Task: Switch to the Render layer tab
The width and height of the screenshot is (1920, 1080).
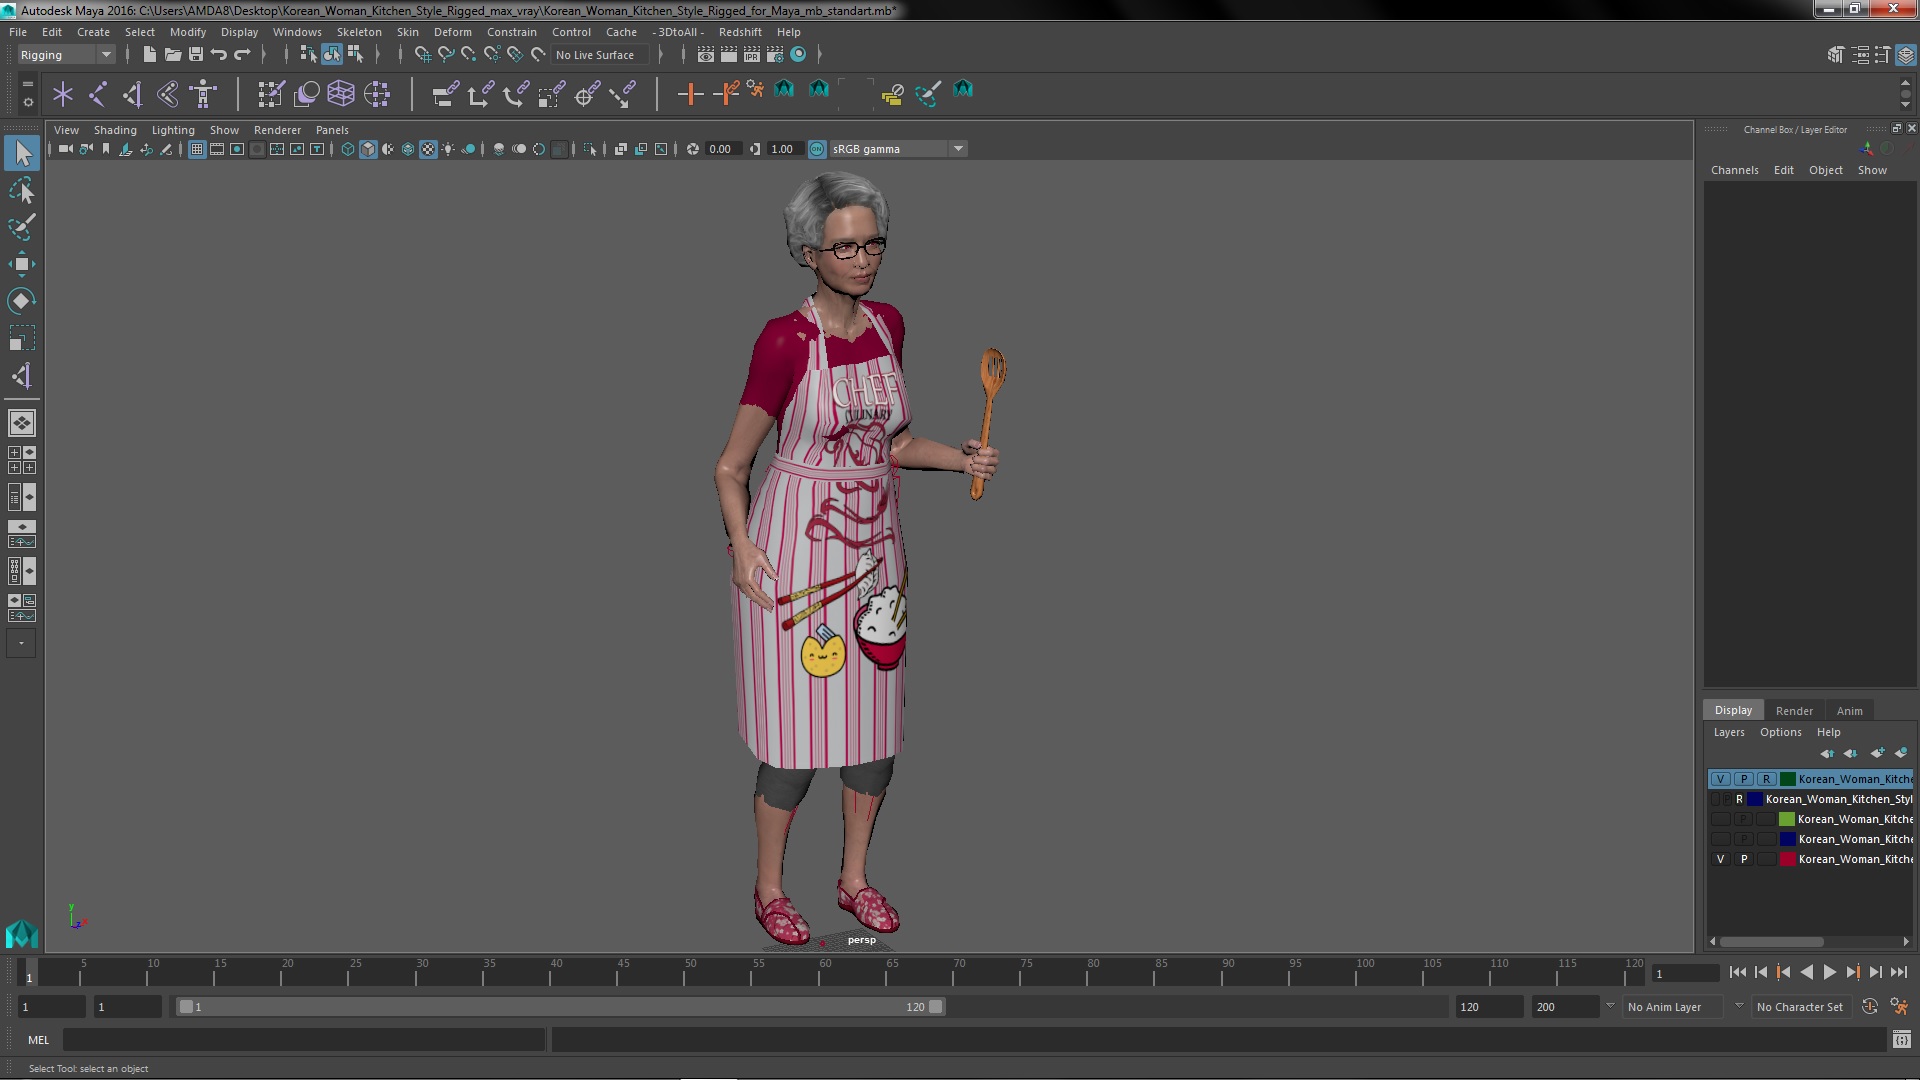Action: coord(1793,711)
